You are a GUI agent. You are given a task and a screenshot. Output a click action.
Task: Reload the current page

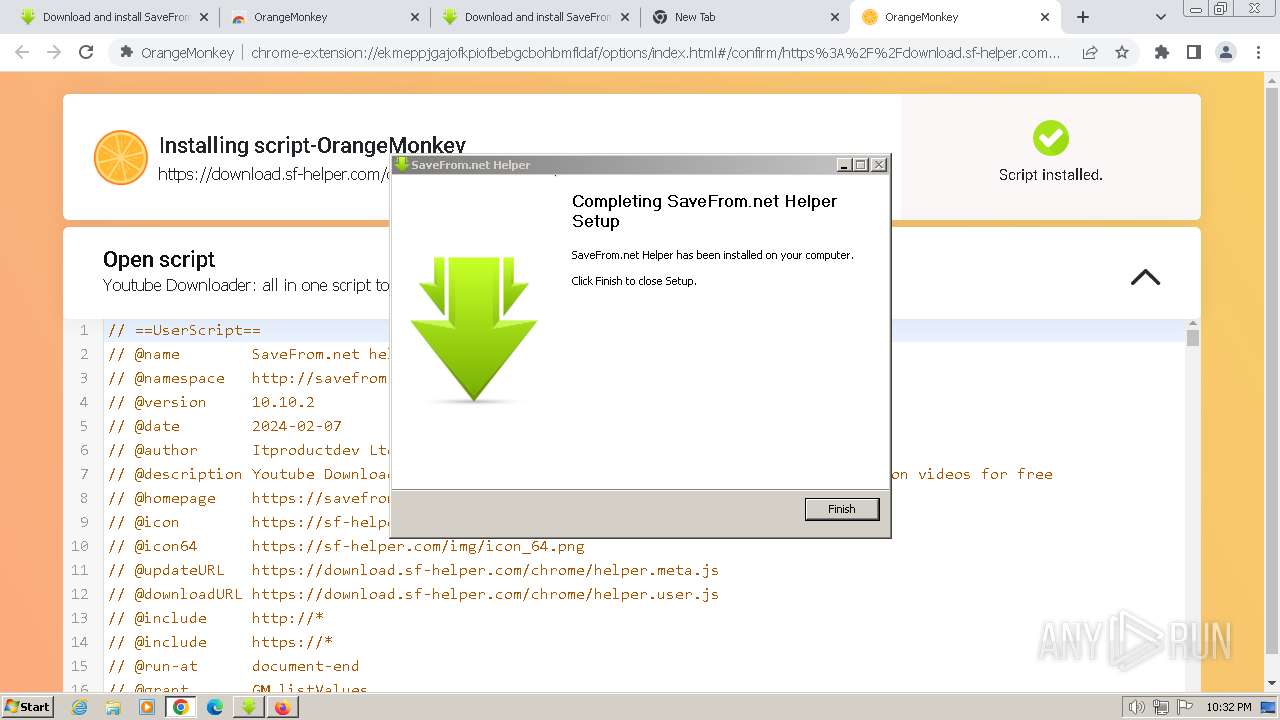pyautogui.click(x=86, y=52)
